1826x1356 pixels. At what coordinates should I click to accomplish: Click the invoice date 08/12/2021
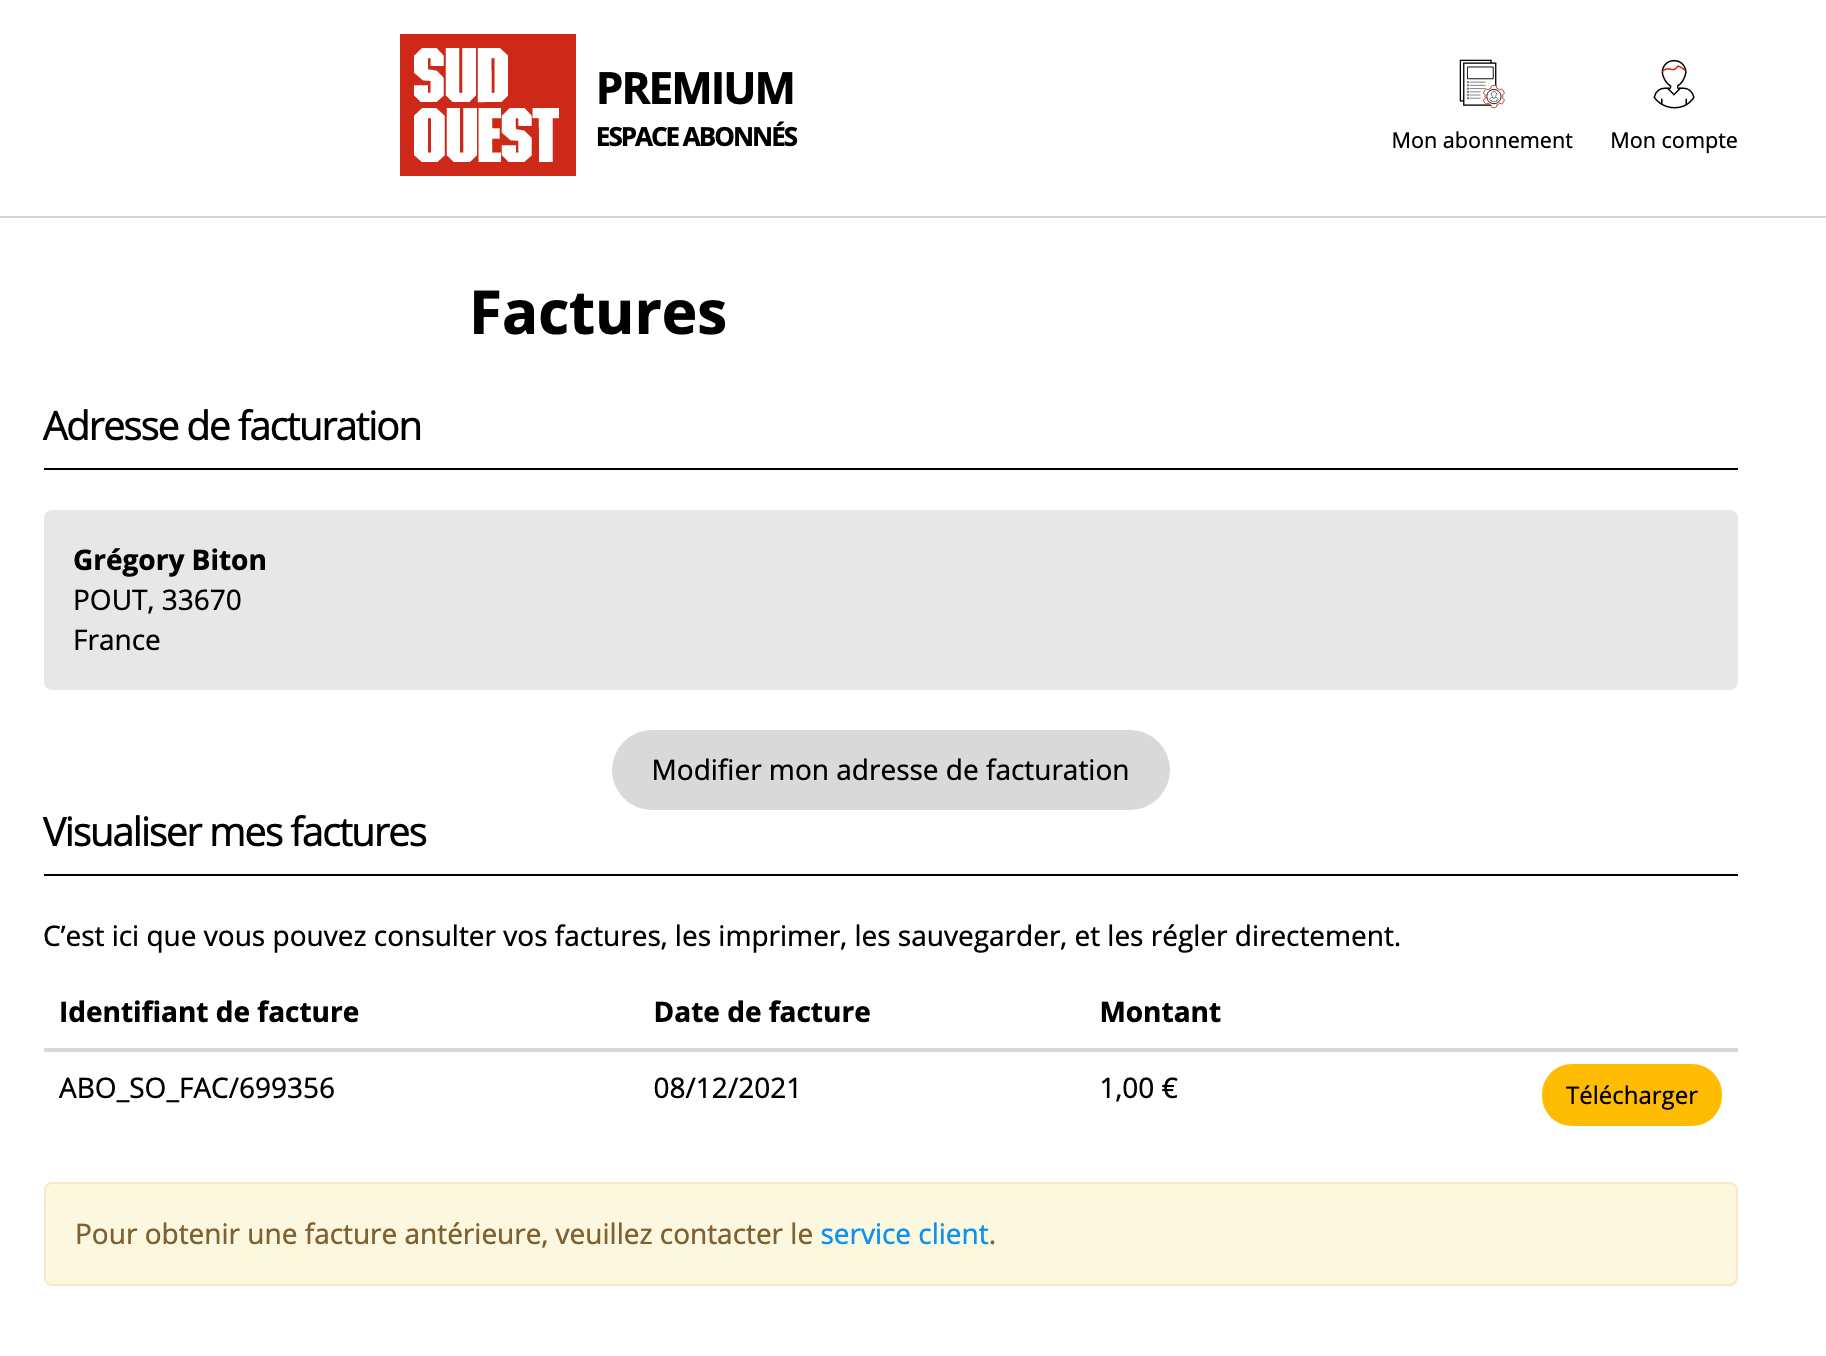click(x=727, y=1088)
